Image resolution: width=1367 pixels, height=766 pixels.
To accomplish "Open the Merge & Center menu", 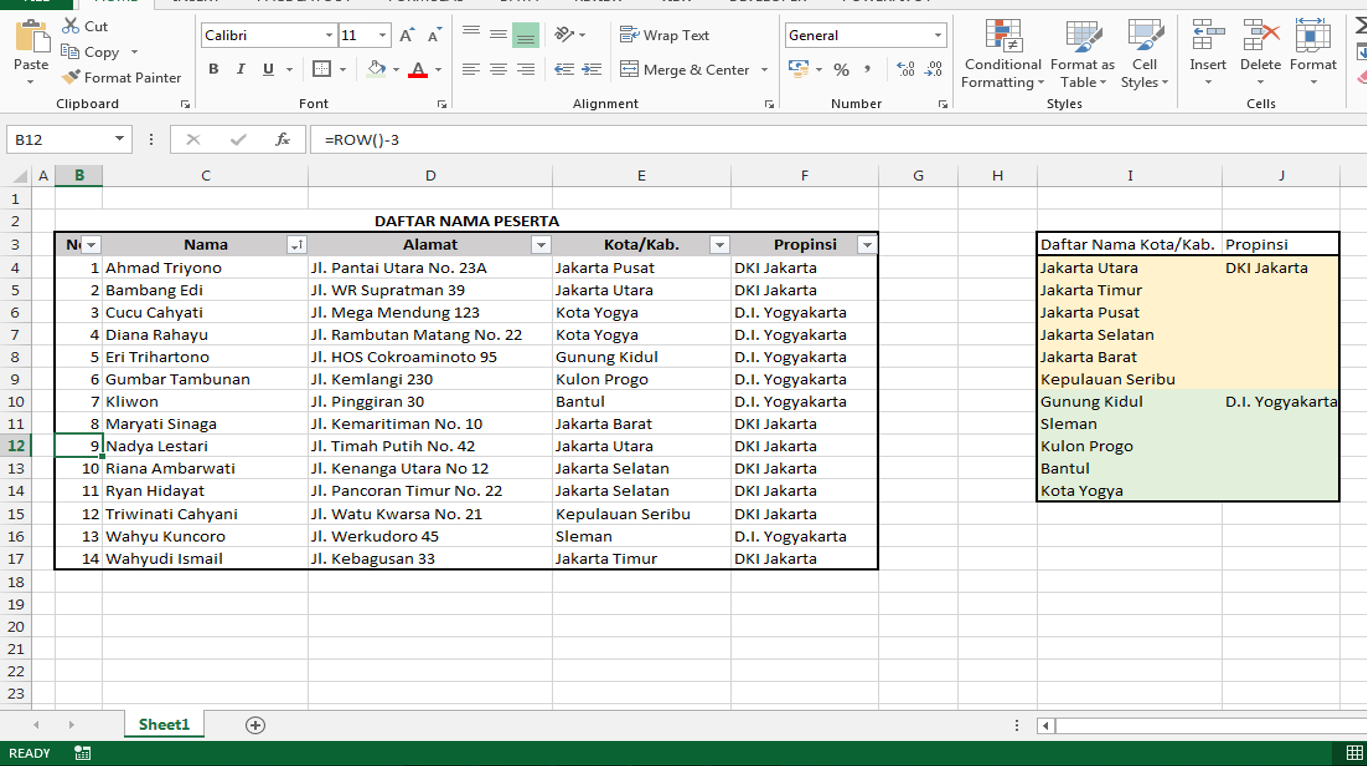I will click(764, 70).
